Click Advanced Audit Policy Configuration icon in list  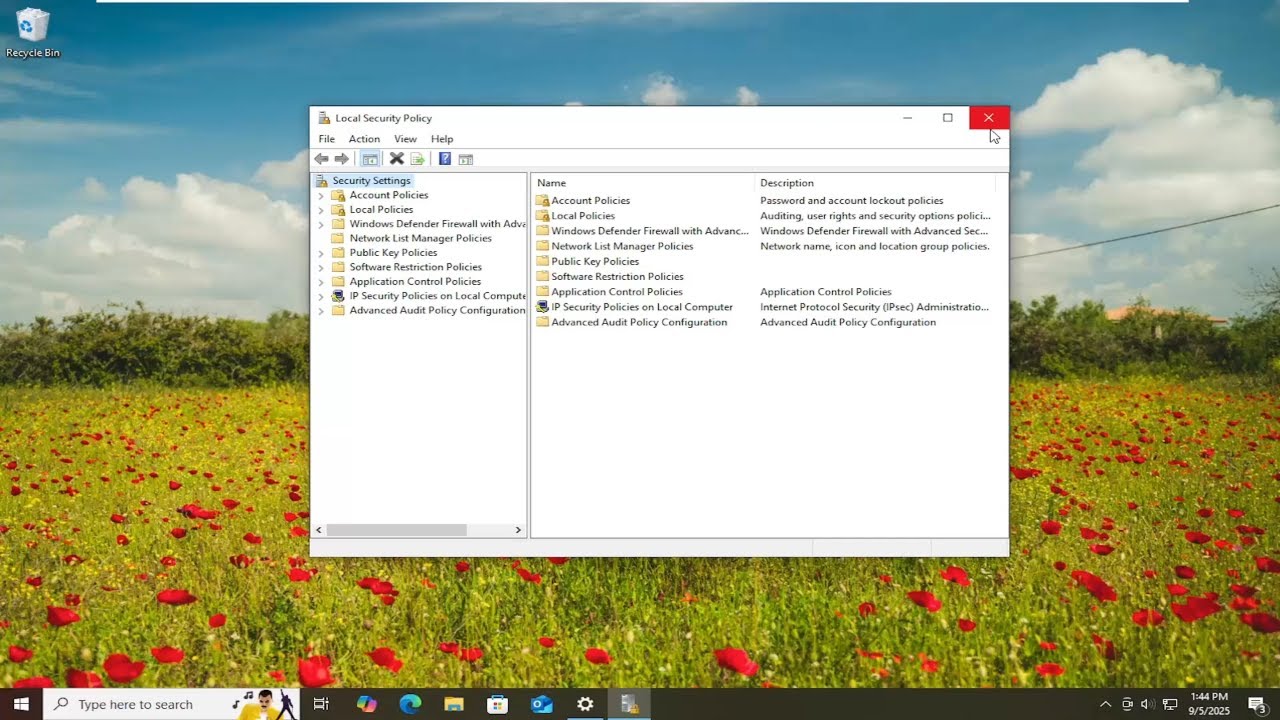coord(542,322)
